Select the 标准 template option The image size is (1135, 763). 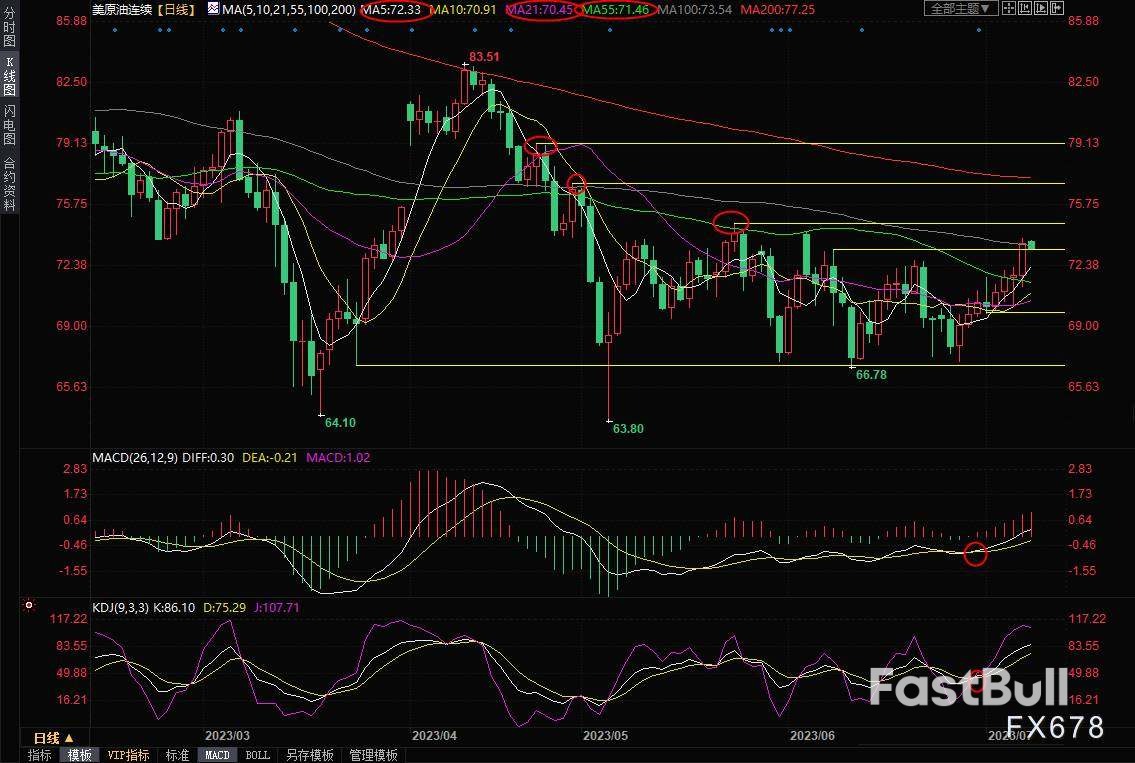pos(177,755)
